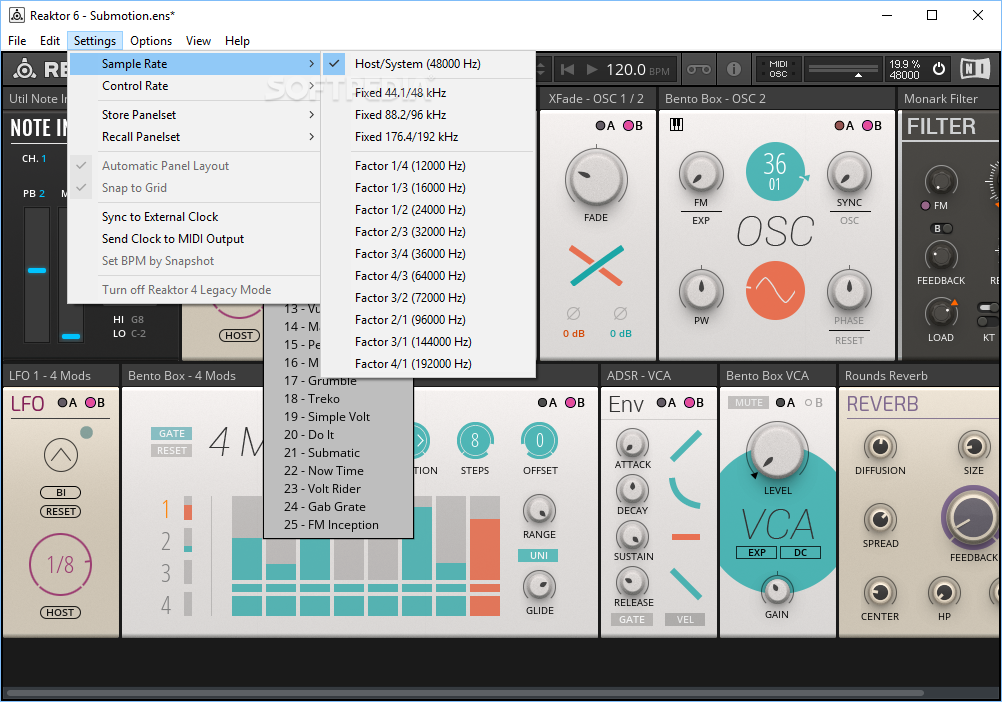Click the VCA LEVEL knob
The height and width of the screenshot is (702, 1002).
coord(777,452)
